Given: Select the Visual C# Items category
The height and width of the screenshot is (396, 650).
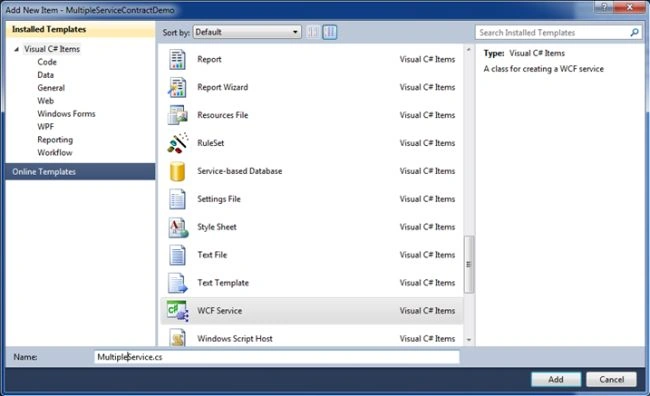Looking at the screenshot, I should click(52, 49).
